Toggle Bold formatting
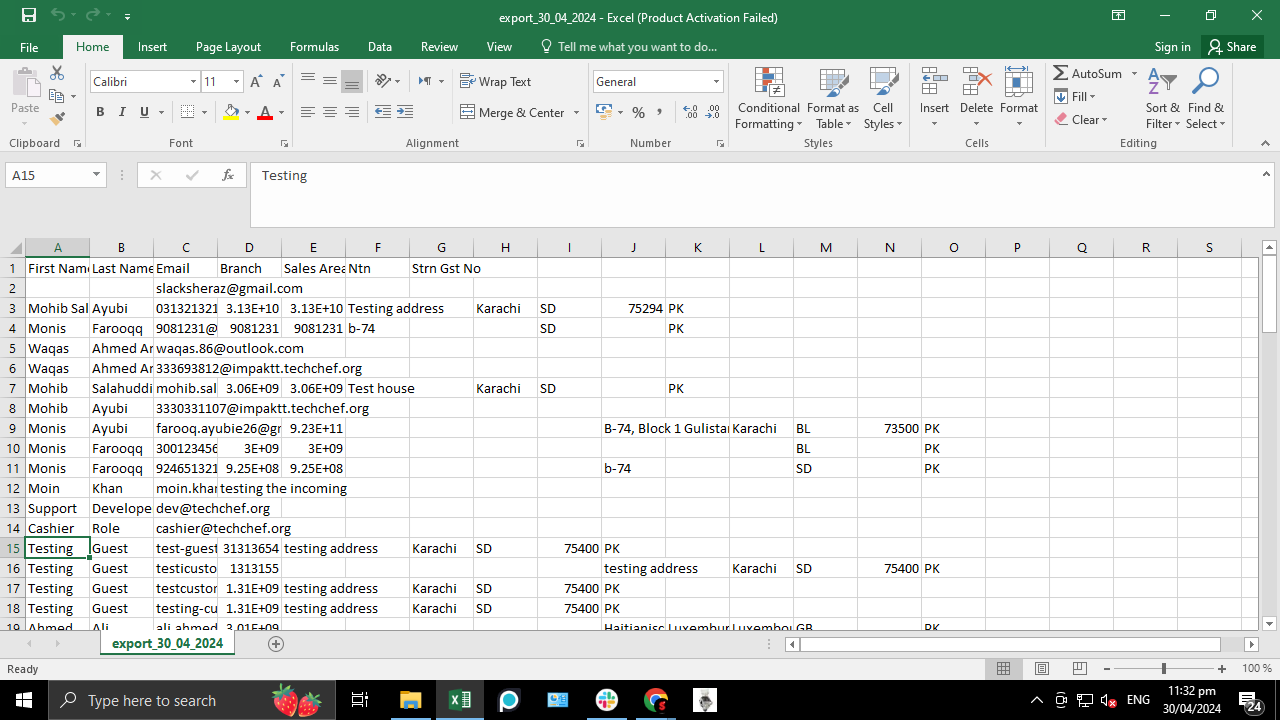 100,112
